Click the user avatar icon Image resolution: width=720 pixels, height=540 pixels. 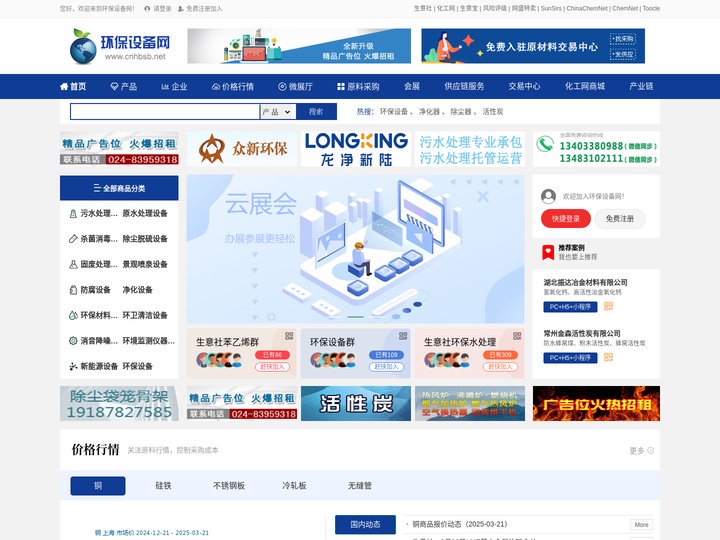tap(548, 197)
